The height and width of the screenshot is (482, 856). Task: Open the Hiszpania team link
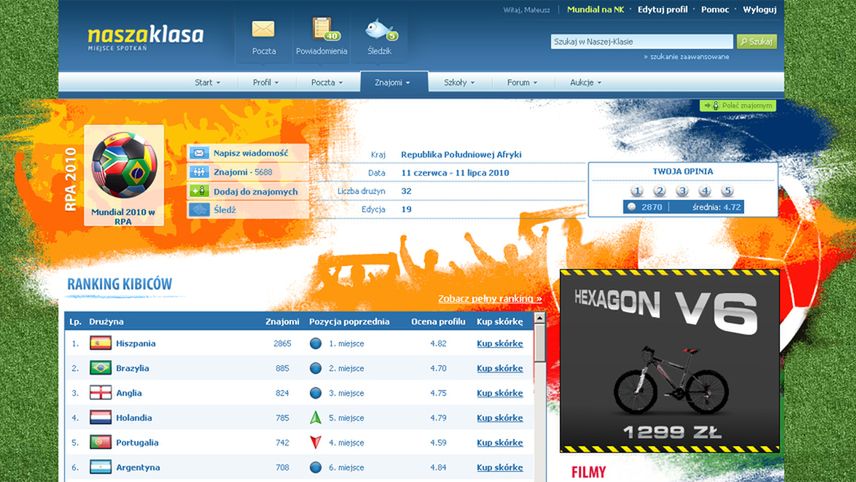pyautogui.click(x=135, y=343)
